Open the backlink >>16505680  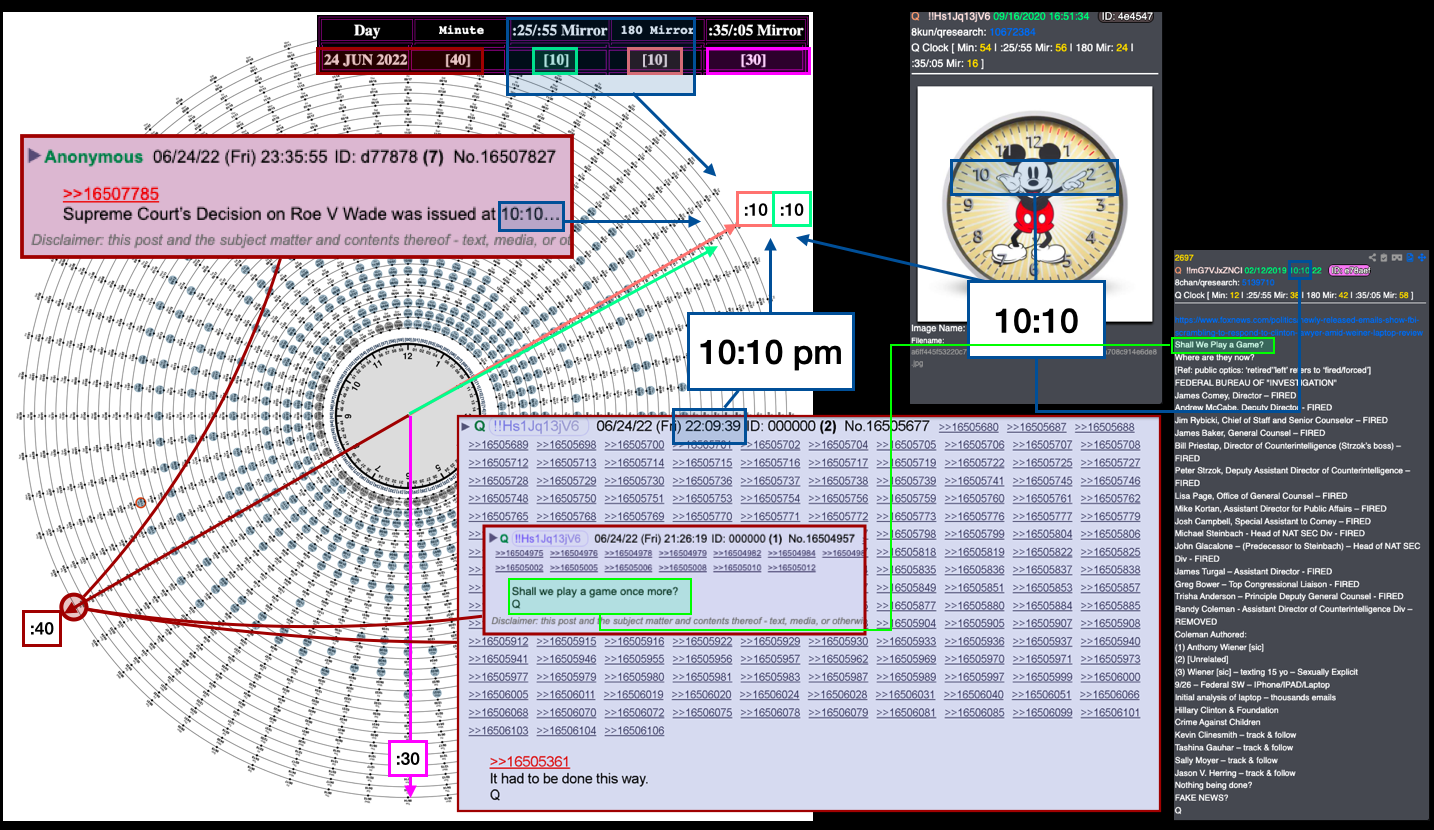968,427
